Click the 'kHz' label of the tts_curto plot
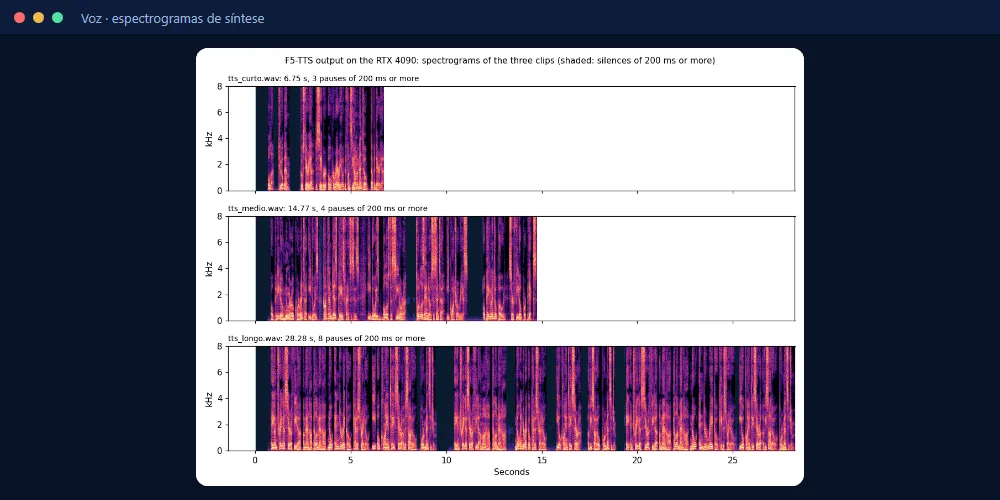This screenshot has width=1000, height=500. [x=209, y=138]
